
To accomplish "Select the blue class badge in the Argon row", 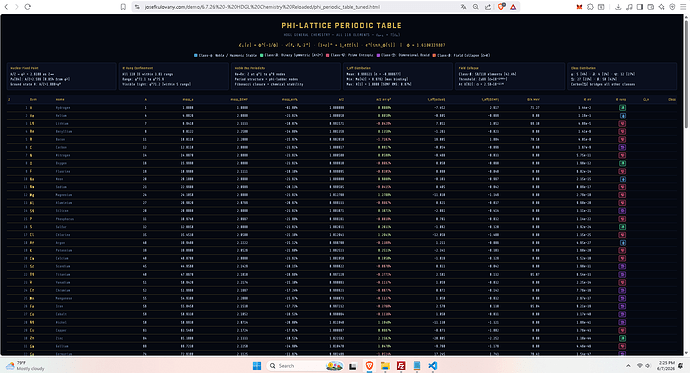I will pos(622,242).
